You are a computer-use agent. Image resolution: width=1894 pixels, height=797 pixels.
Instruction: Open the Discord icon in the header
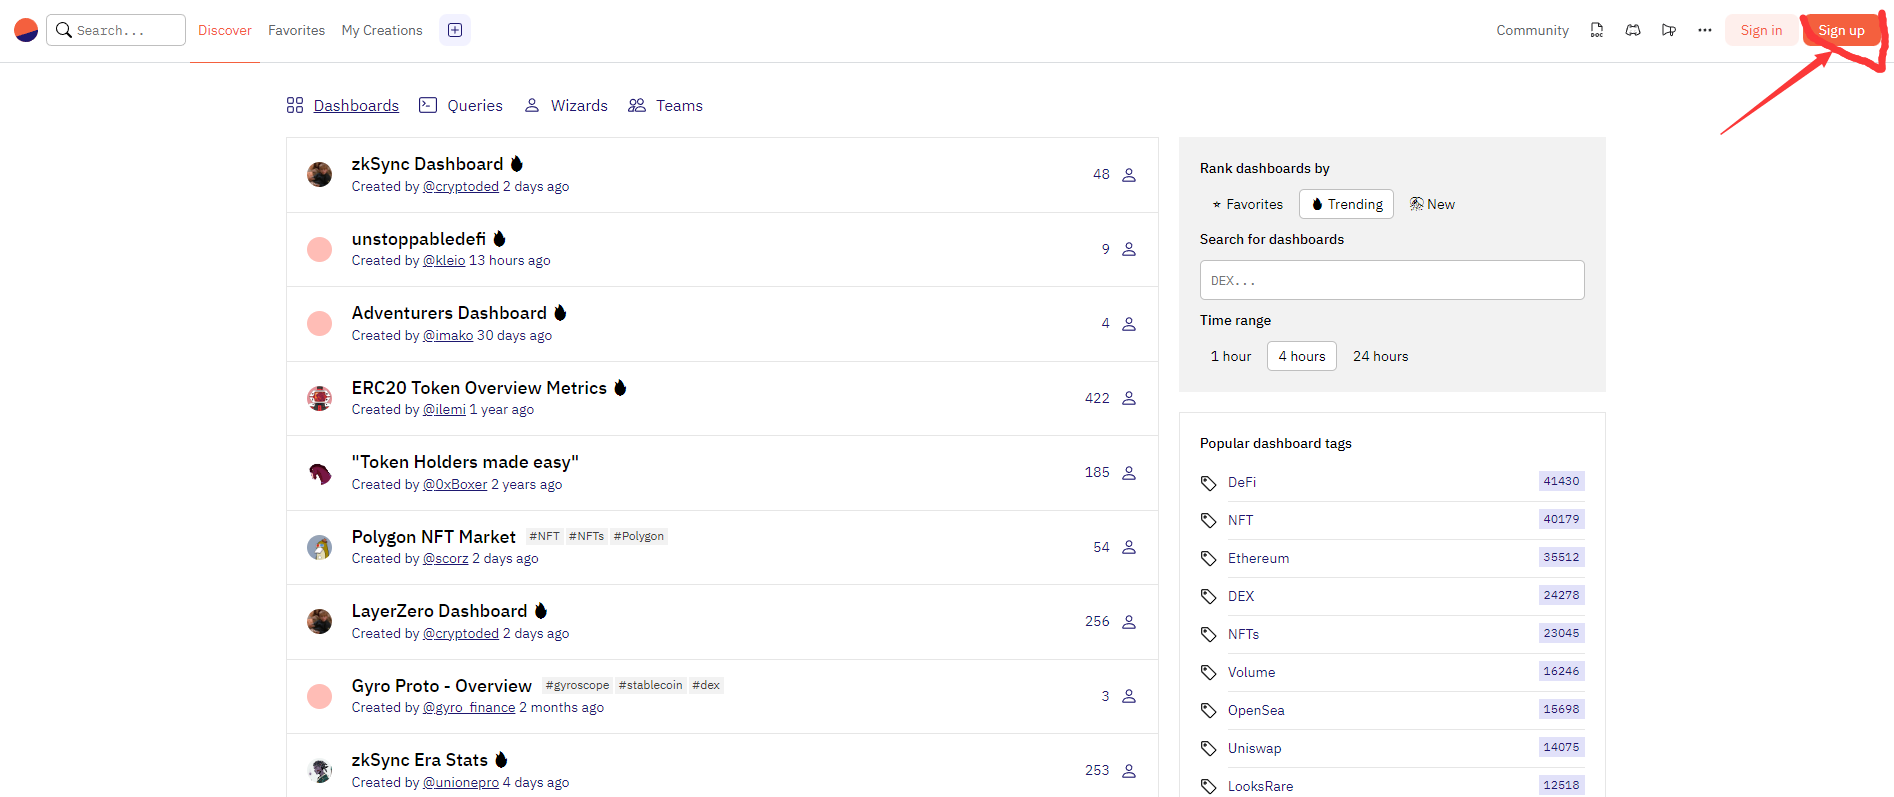pos(1633,30)
